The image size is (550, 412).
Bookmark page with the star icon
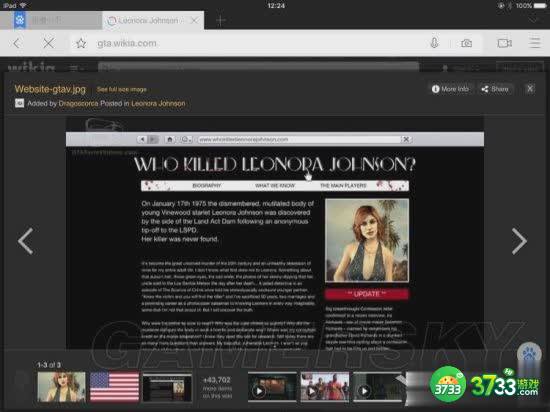[x=81, y=43]
